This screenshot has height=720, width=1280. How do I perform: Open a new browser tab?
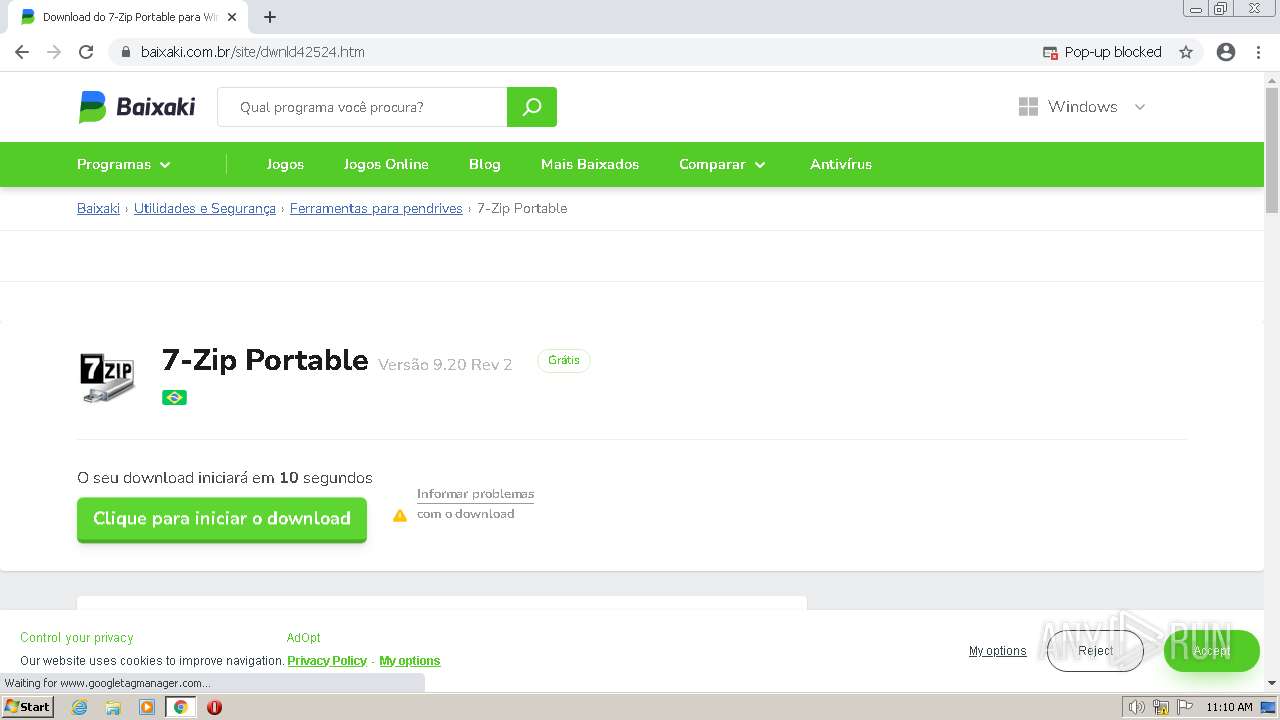[x=270, y=17]
